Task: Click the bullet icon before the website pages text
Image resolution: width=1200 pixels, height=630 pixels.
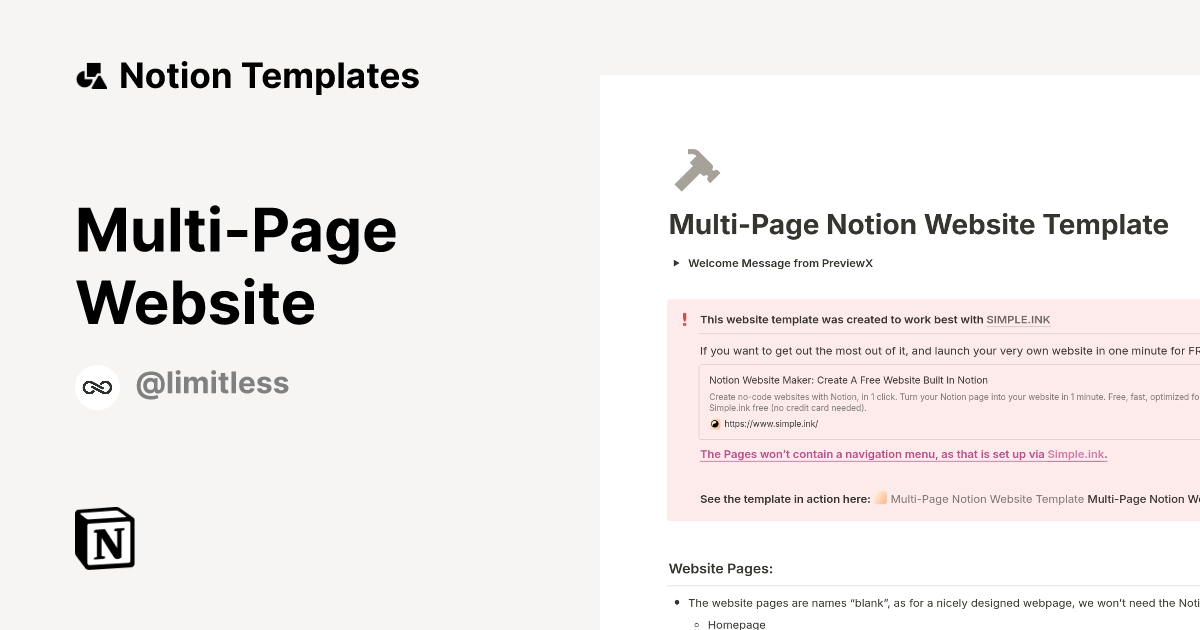Action: 676,603
